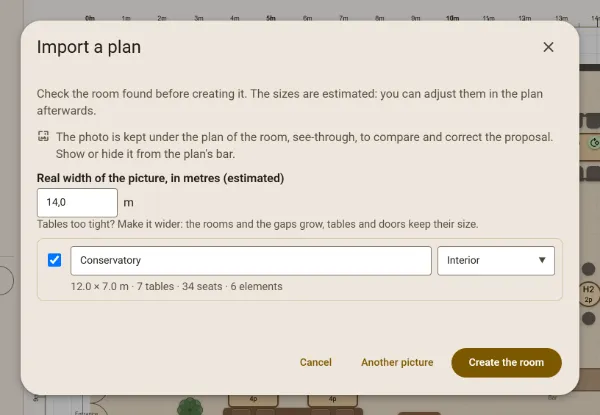The height and width of the screenshot is (415, 600).
Task: Click the 'Tables too tight?' hint text
Action: click(258, 224)
